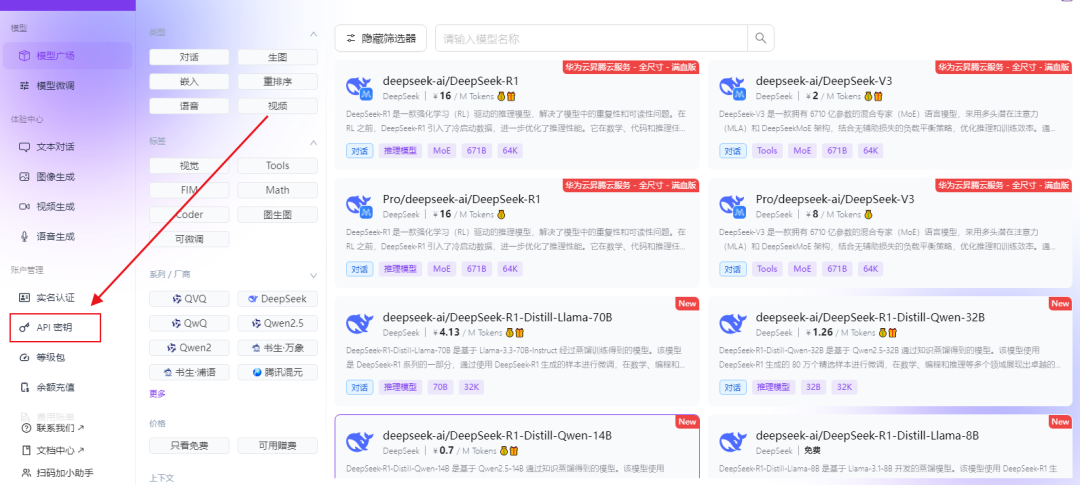This screenshot has width=1080, height=485.
Task: Filter by the QwQ series chip
Action: tap(189, 323)
